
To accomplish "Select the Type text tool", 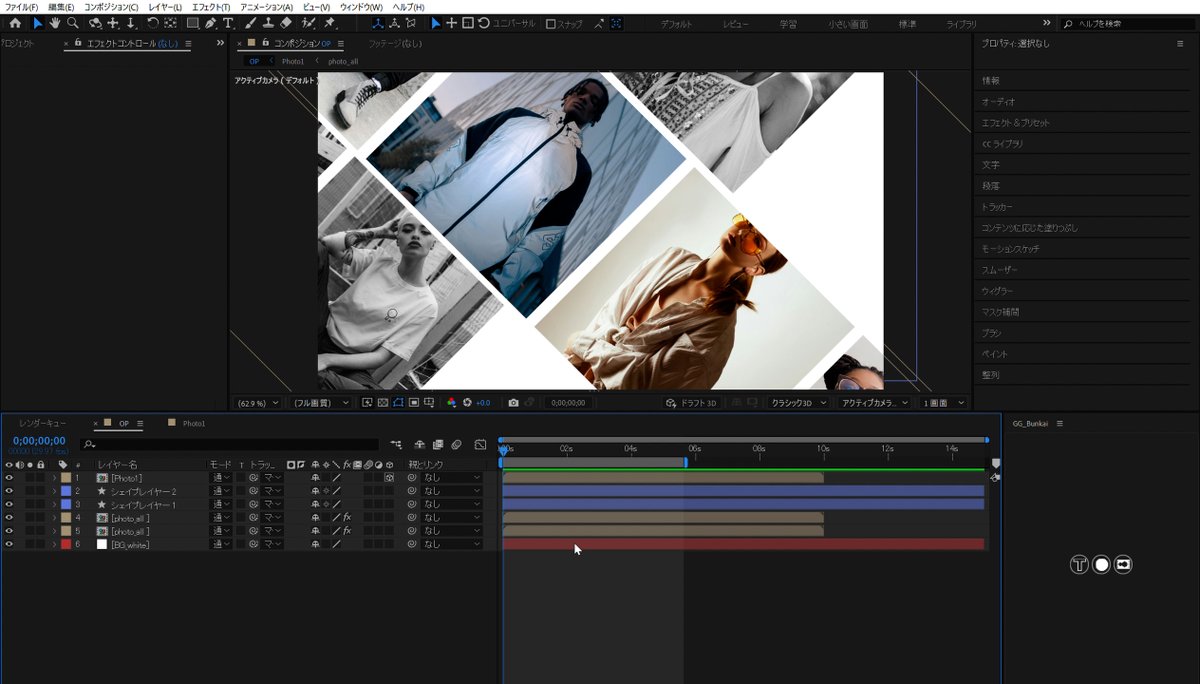I will point(228,23).
